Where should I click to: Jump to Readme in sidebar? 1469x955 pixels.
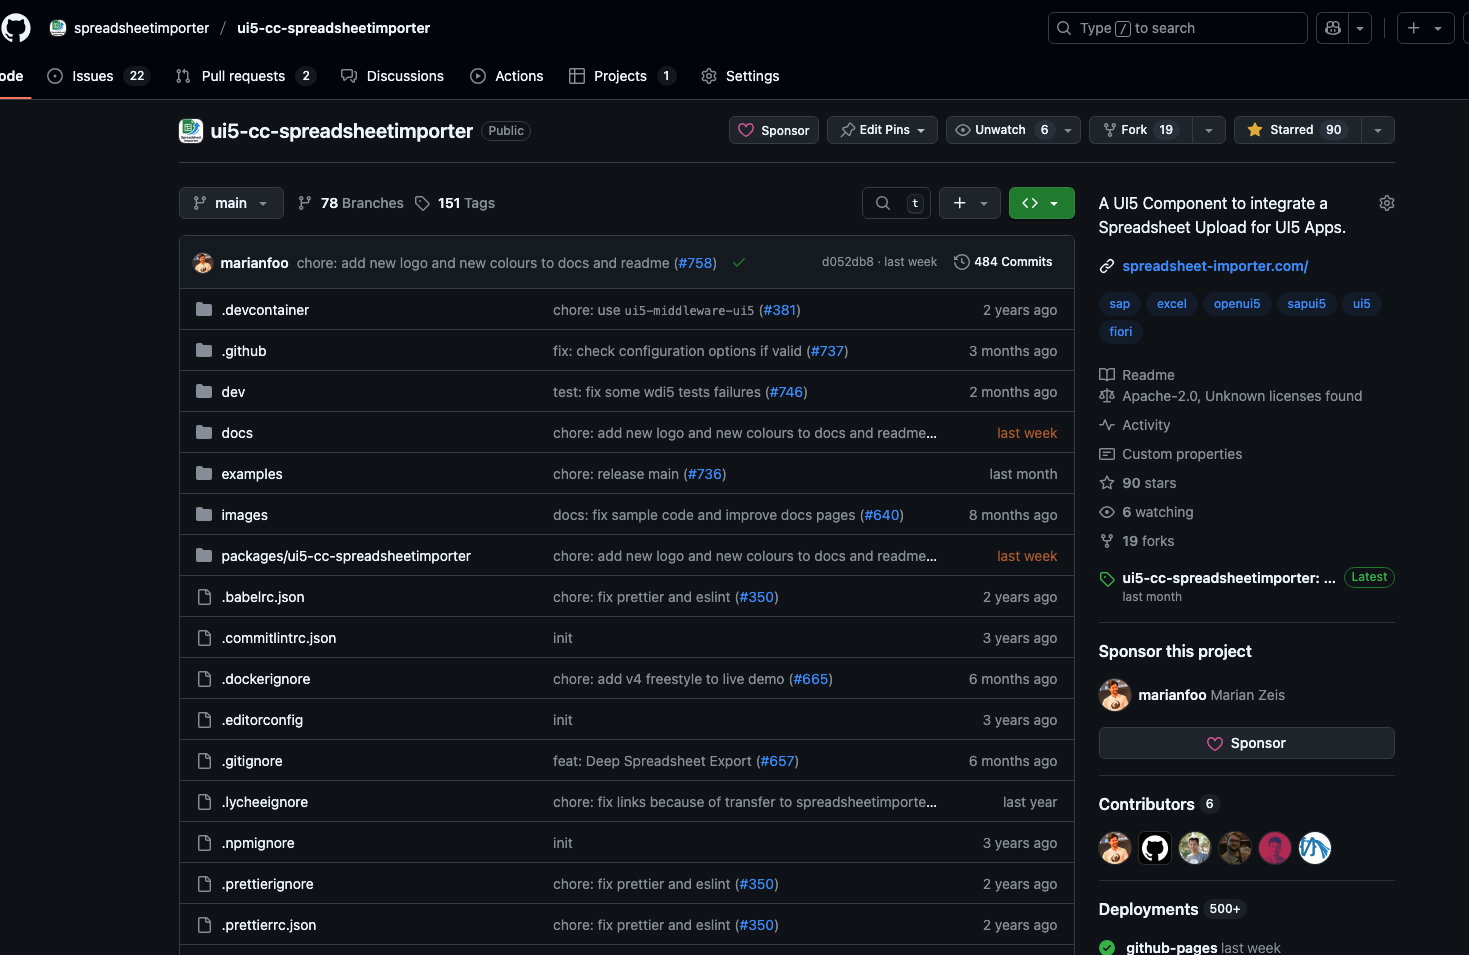tap(1137, 375)
